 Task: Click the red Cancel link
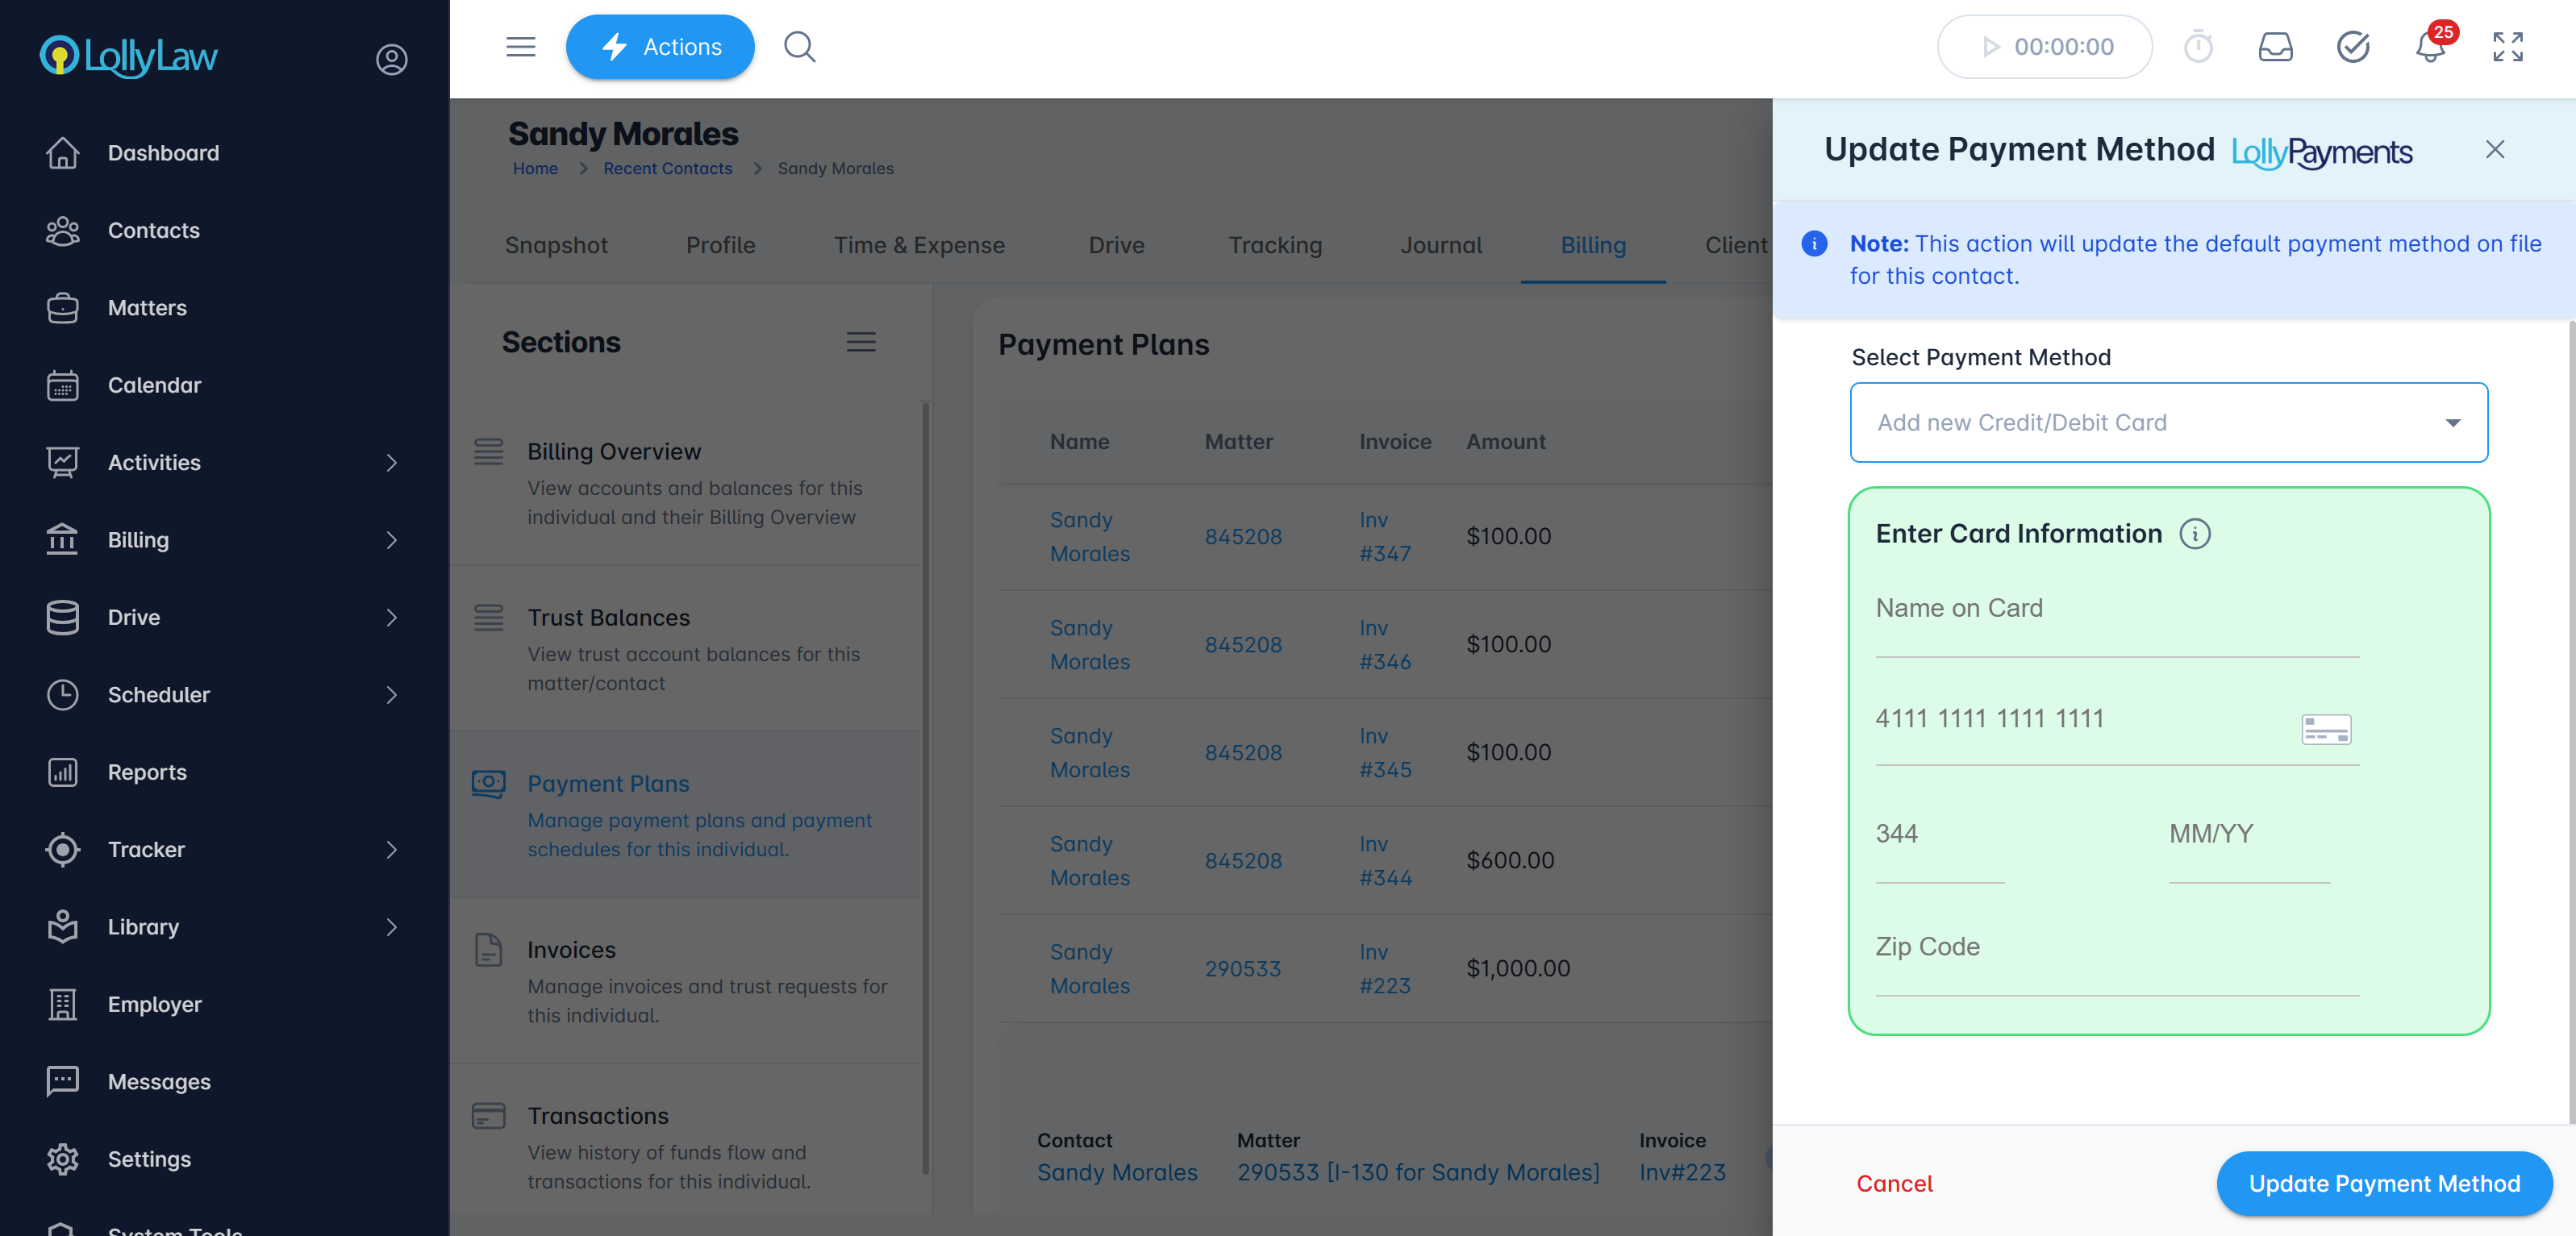1894,1183
